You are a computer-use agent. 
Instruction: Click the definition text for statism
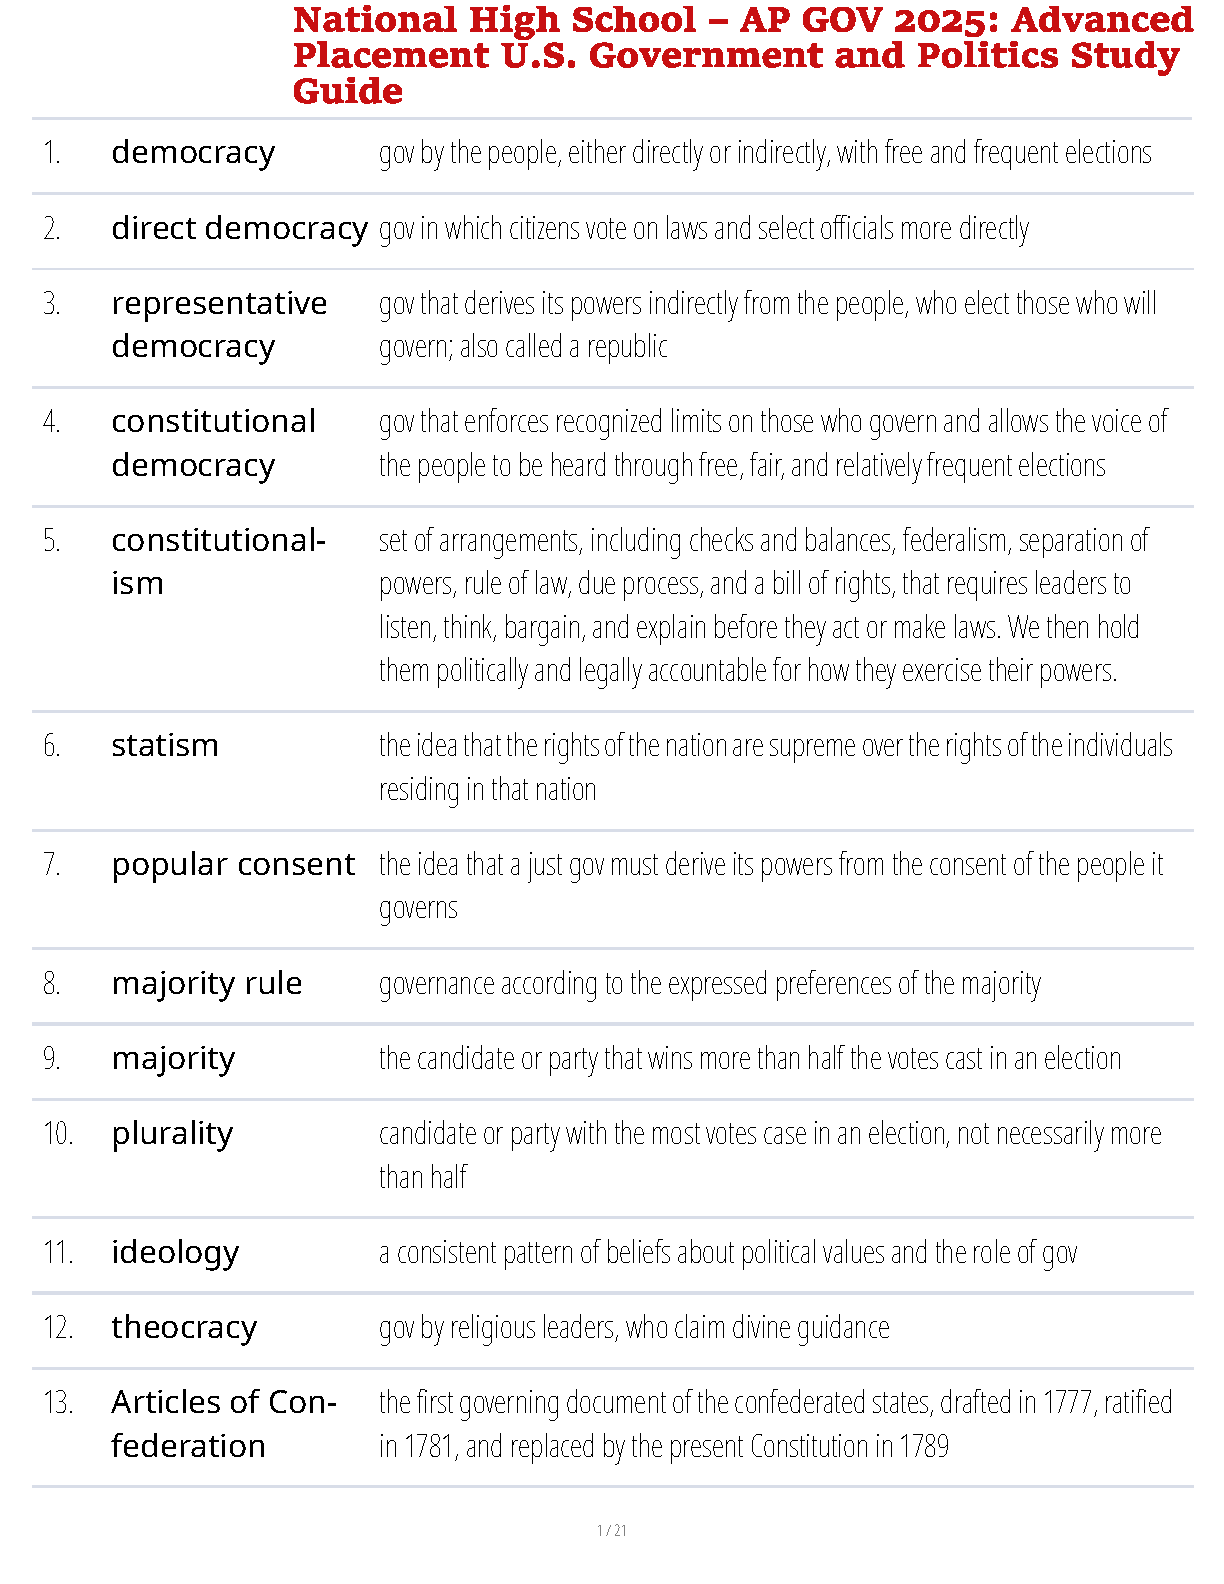pos(775,767)
